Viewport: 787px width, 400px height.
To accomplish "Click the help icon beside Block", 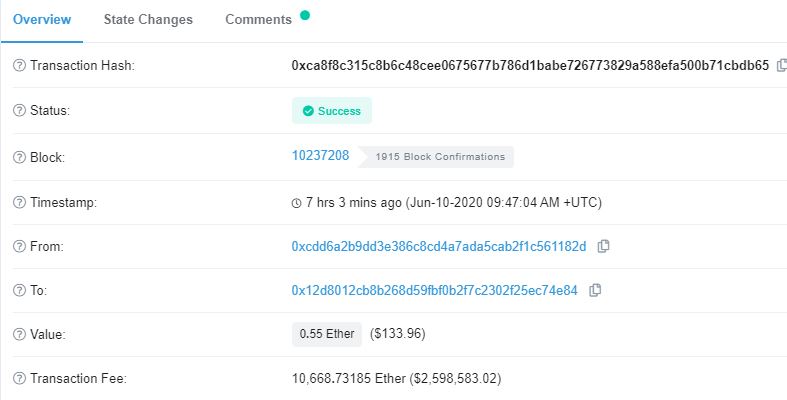I will click(19, 158).
